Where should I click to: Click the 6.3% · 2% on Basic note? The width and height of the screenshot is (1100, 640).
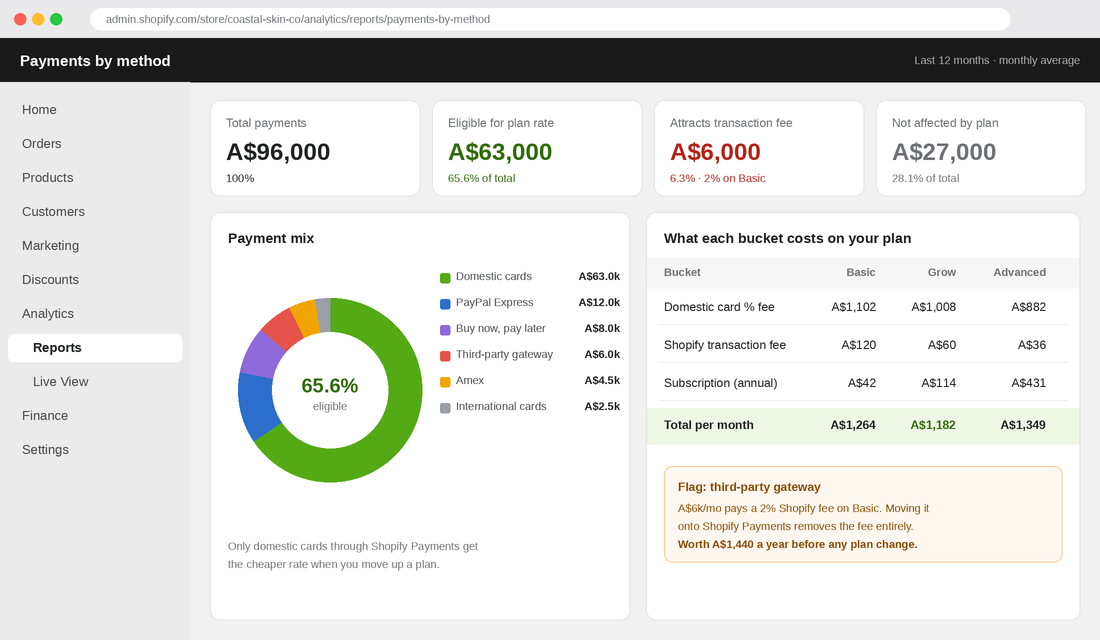(x=717, y=178)
